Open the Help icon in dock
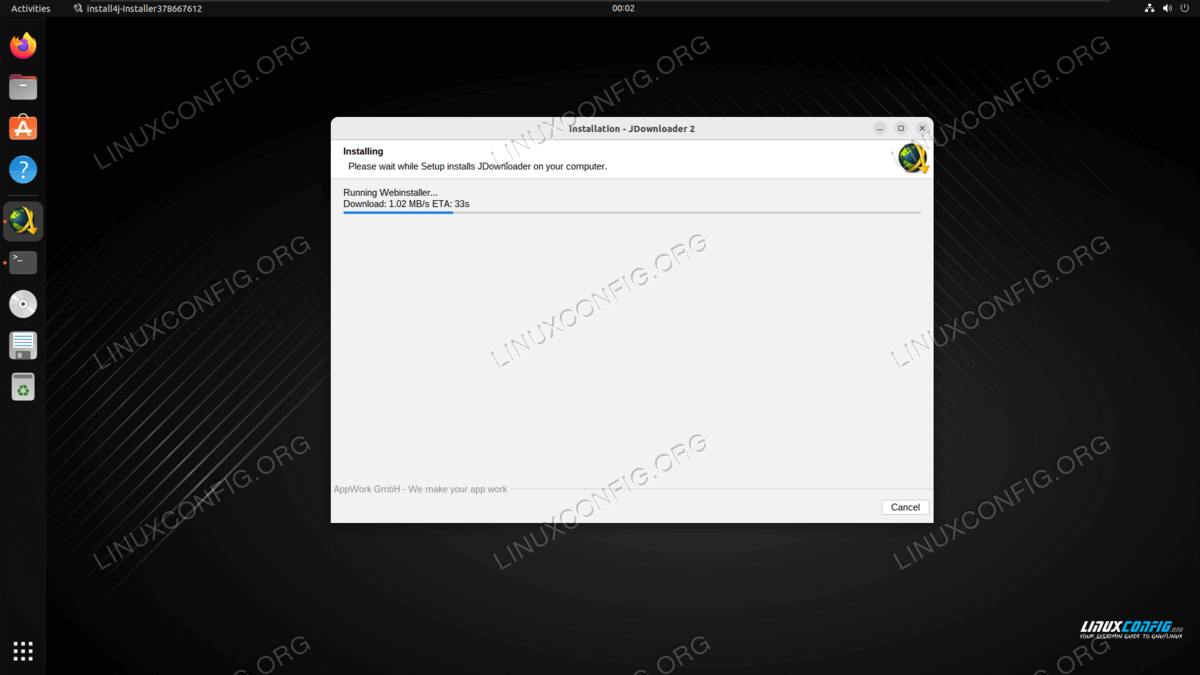 point(23,169)
